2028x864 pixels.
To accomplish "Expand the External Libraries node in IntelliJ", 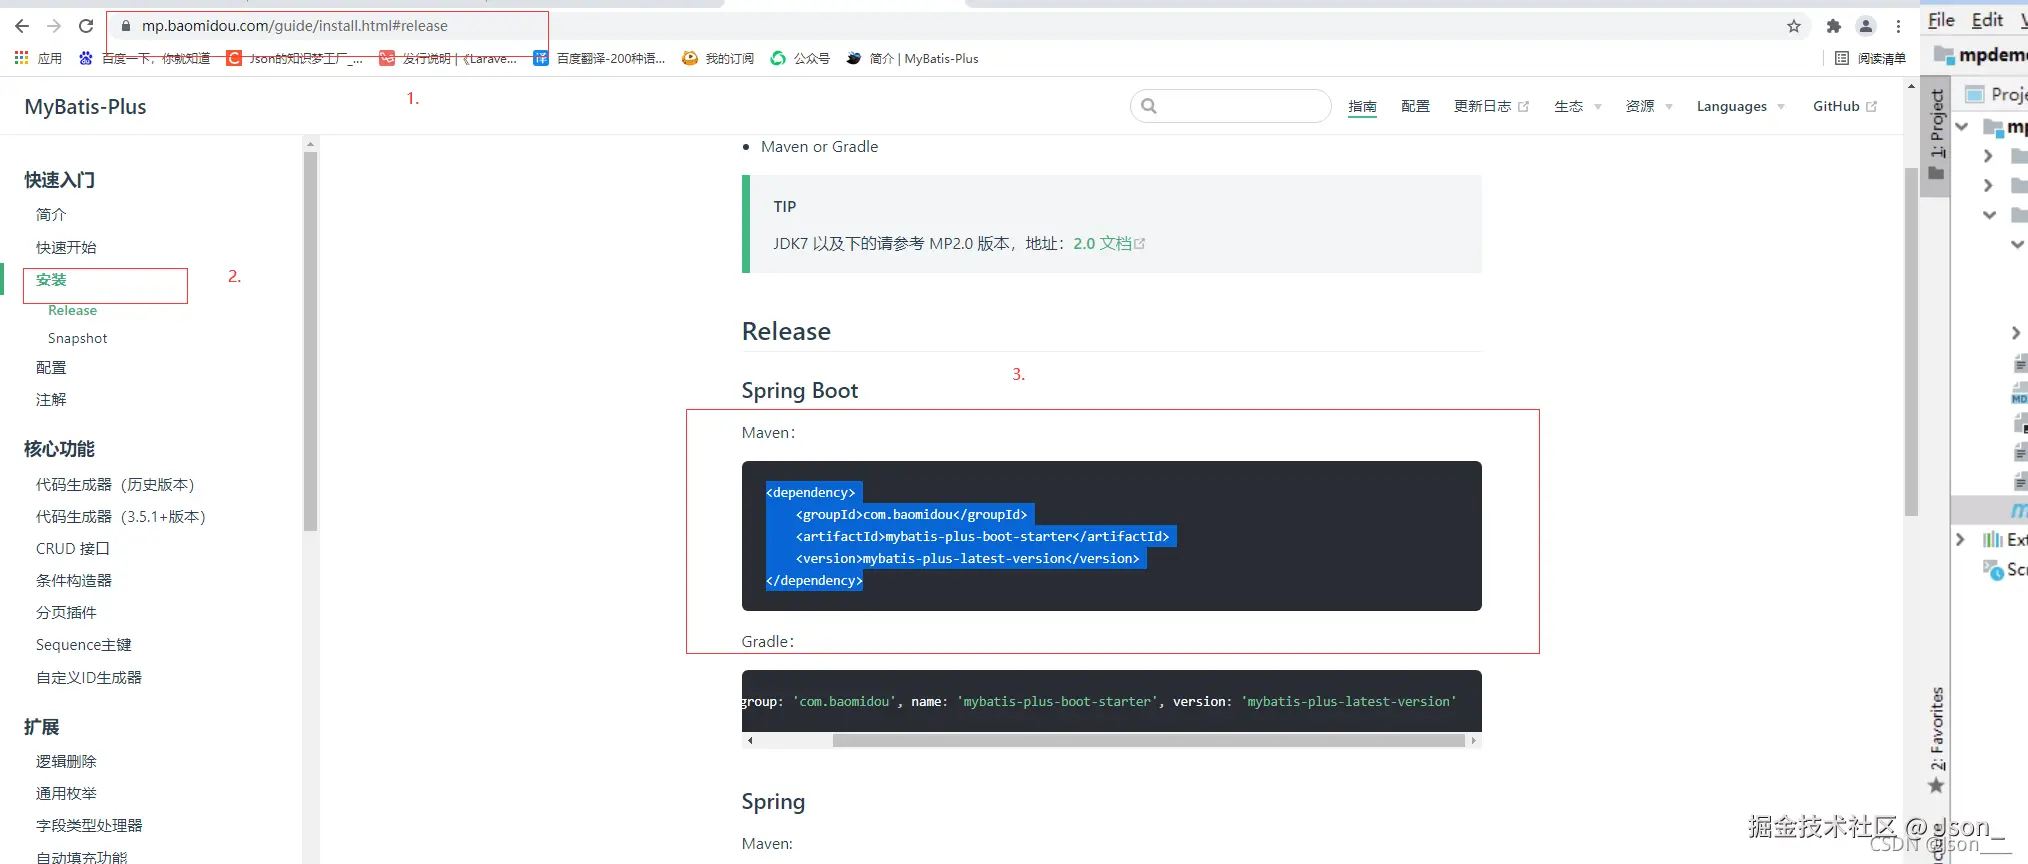I will pos(1960,539).
